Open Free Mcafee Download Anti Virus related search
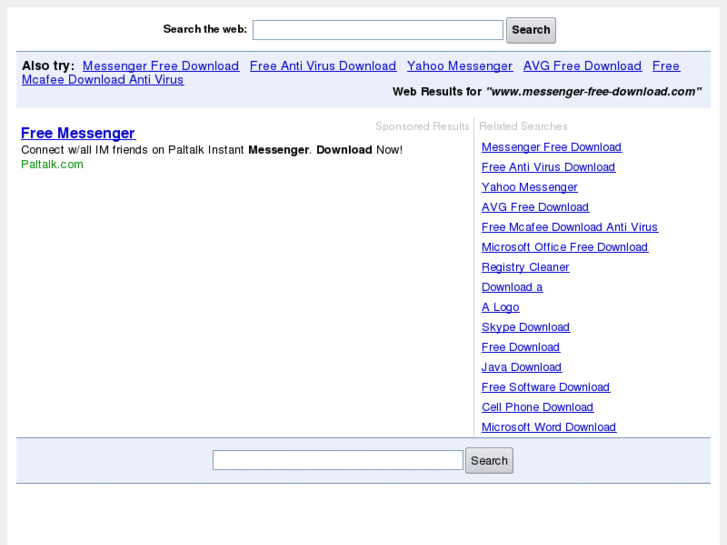 [x=569, y=227]
